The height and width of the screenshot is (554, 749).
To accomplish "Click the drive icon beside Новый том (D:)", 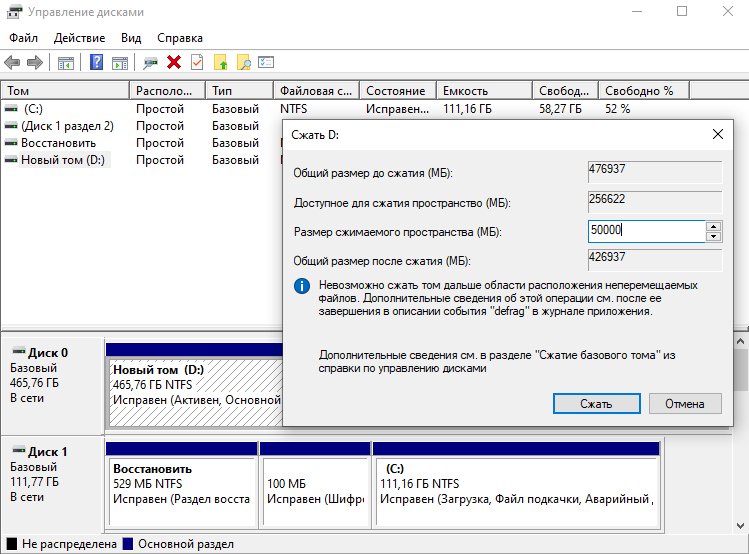I will coord(11,160).
